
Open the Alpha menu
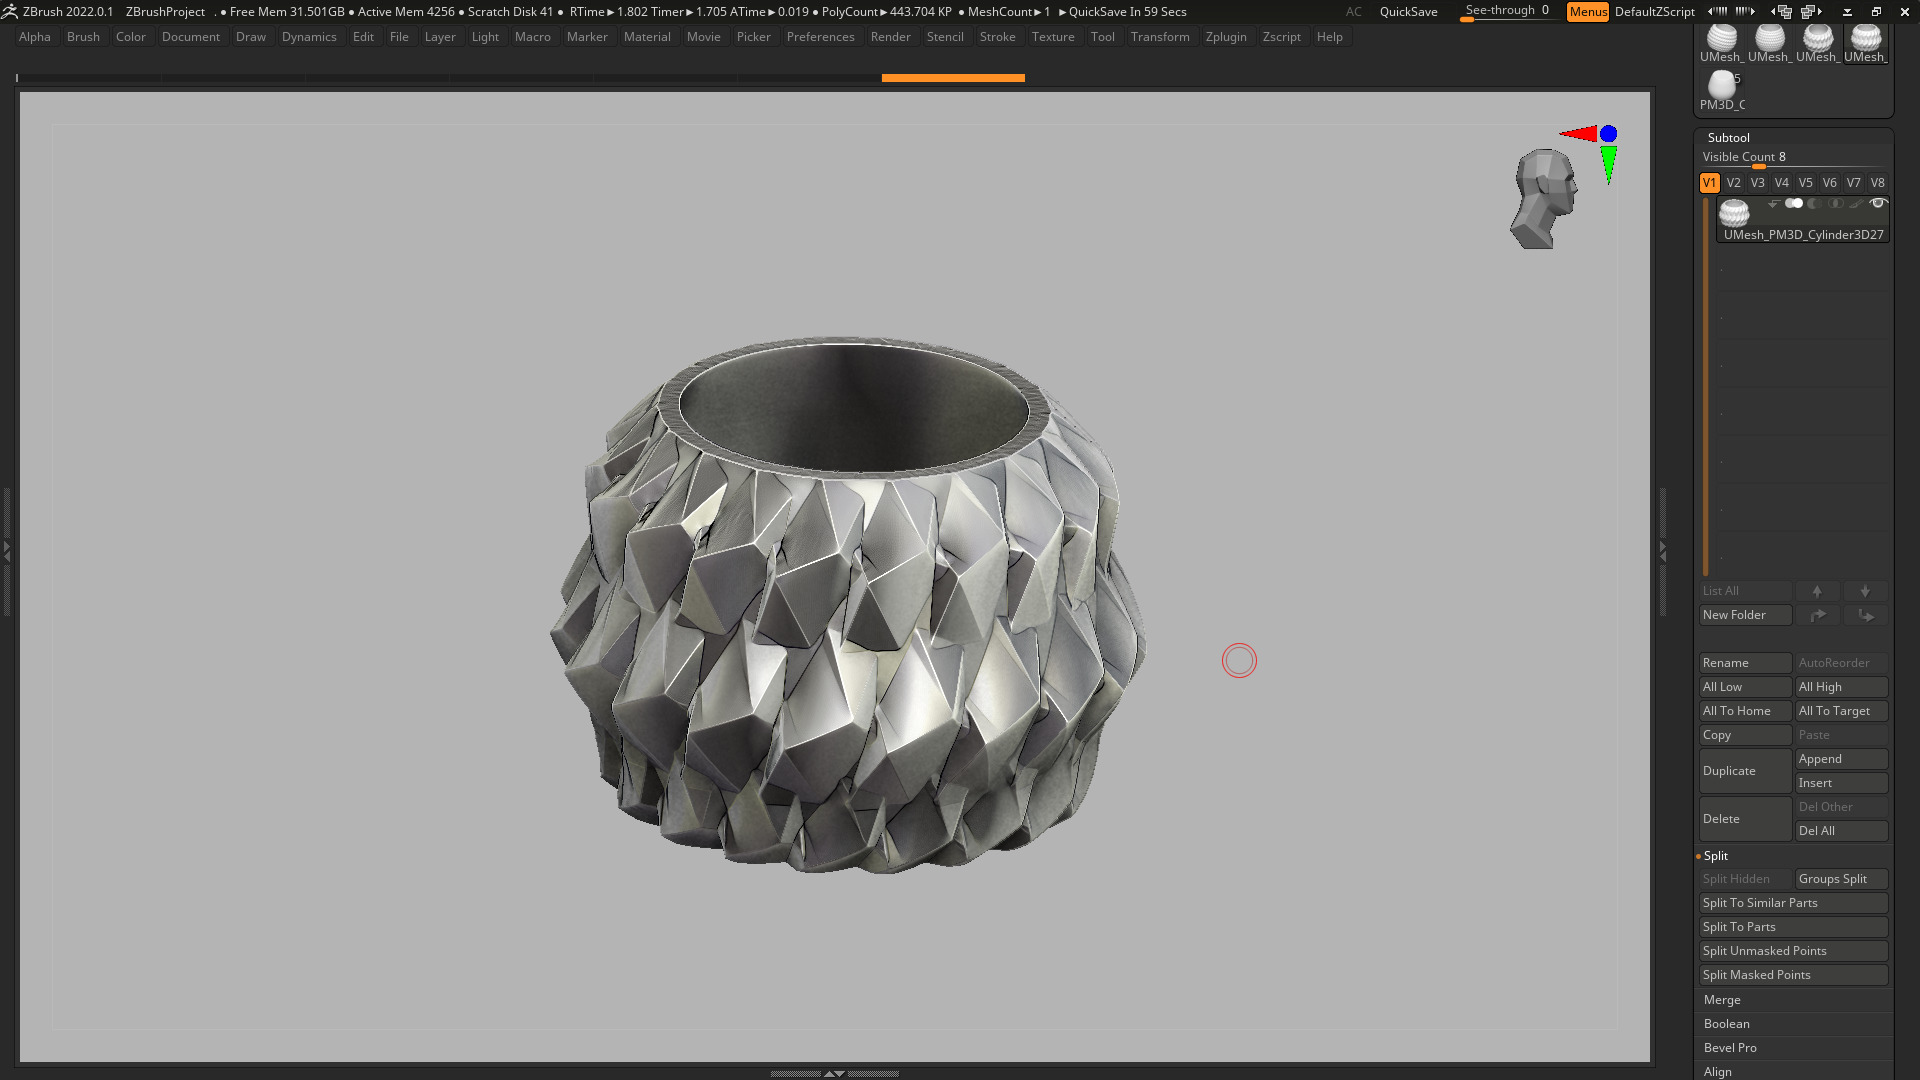coord(34,37)
